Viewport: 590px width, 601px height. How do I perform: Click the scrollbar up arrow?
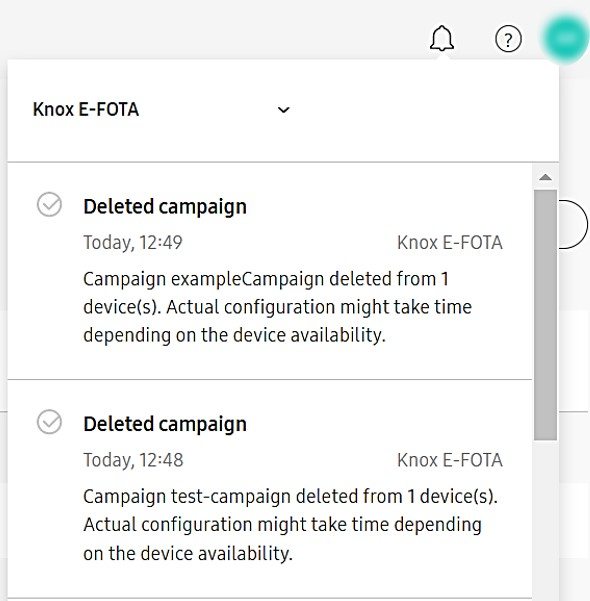545,177
